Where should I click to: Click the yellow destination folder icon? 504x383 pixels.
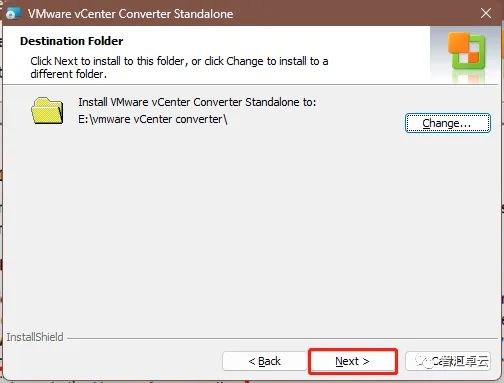tap(47, 111)
